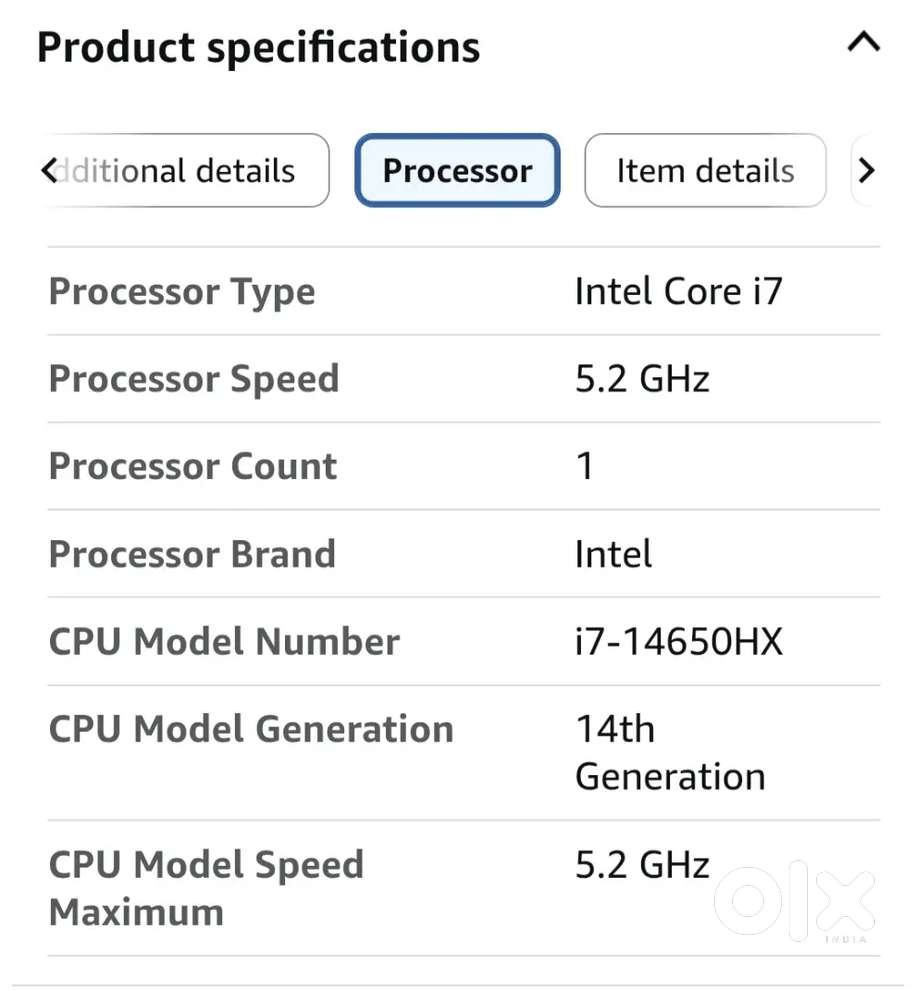Open the Item details tab
916x999 pixels.
tap(705, 171)
